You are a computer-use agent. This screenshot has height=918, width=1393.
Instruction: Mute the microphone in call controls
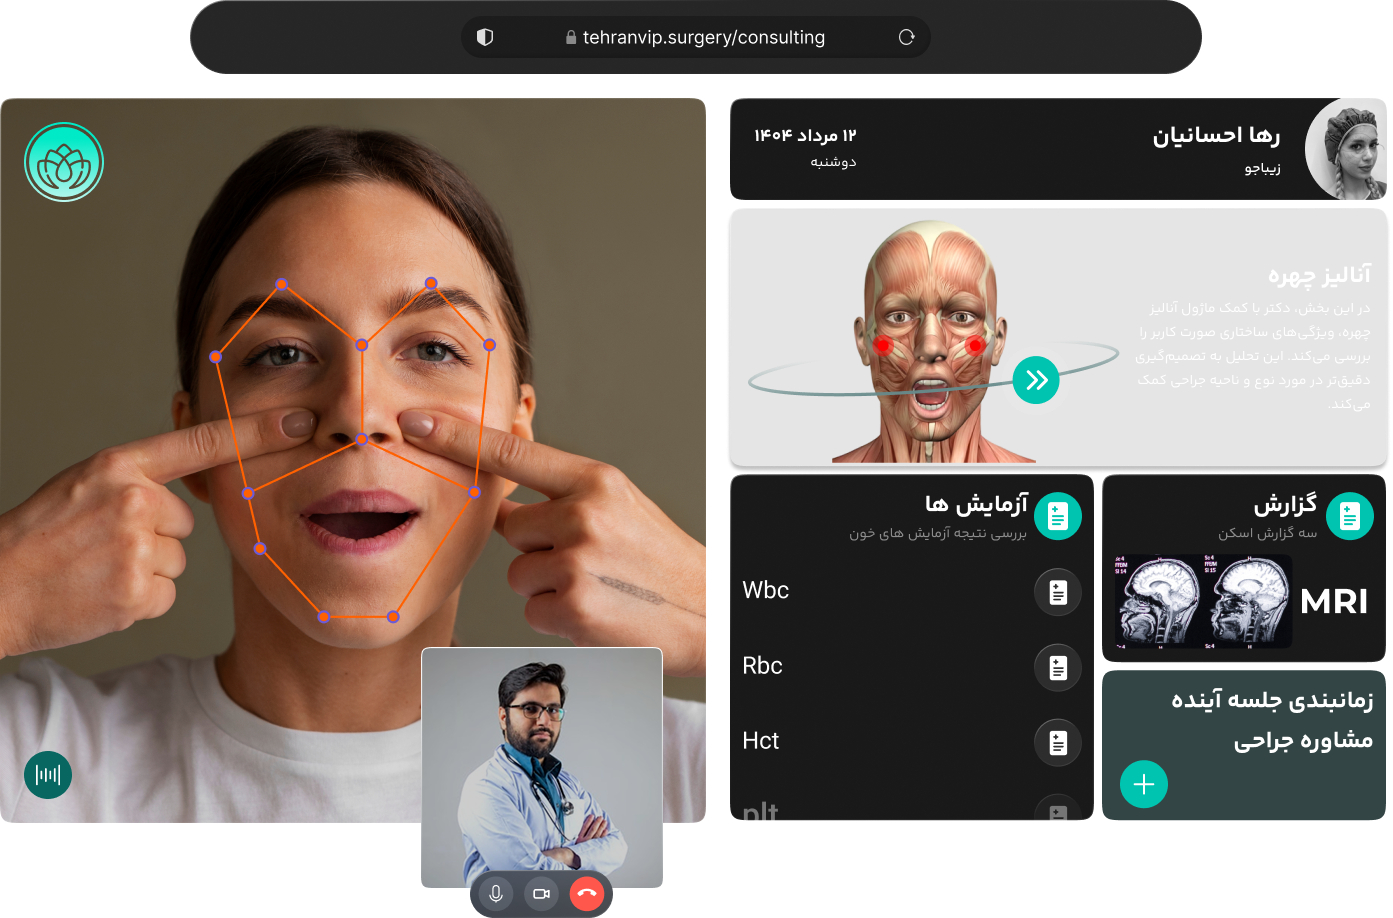(x=495, y=893)
